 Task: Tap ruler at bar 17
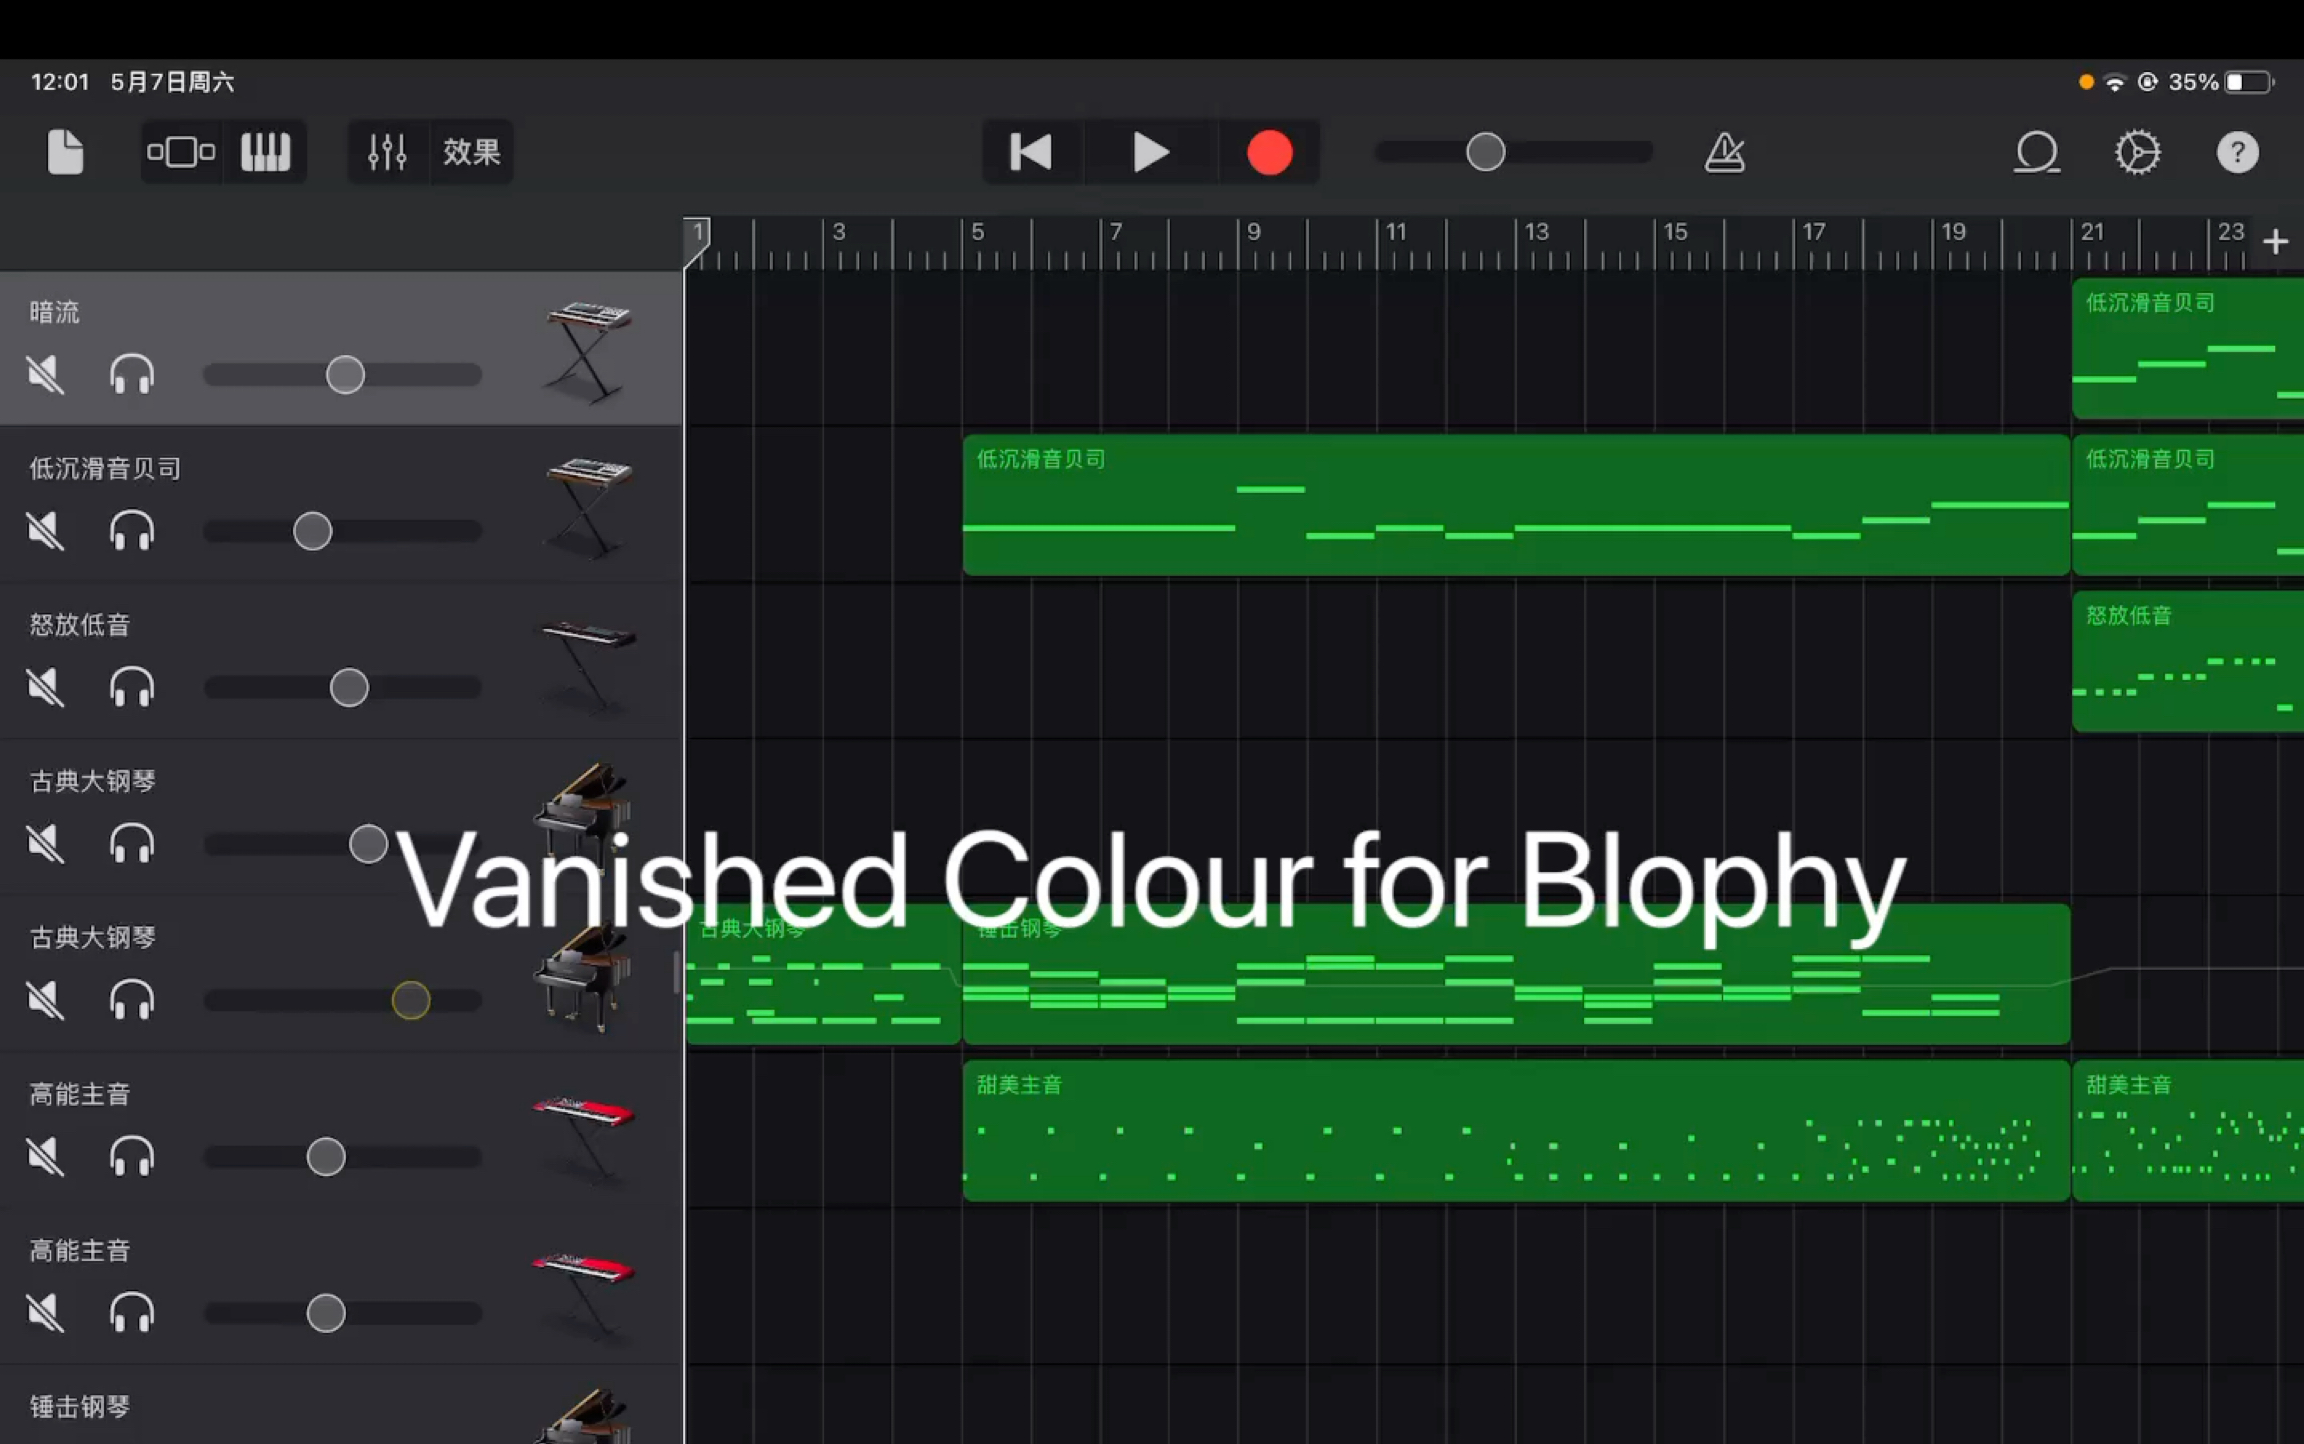[1813, 232]
